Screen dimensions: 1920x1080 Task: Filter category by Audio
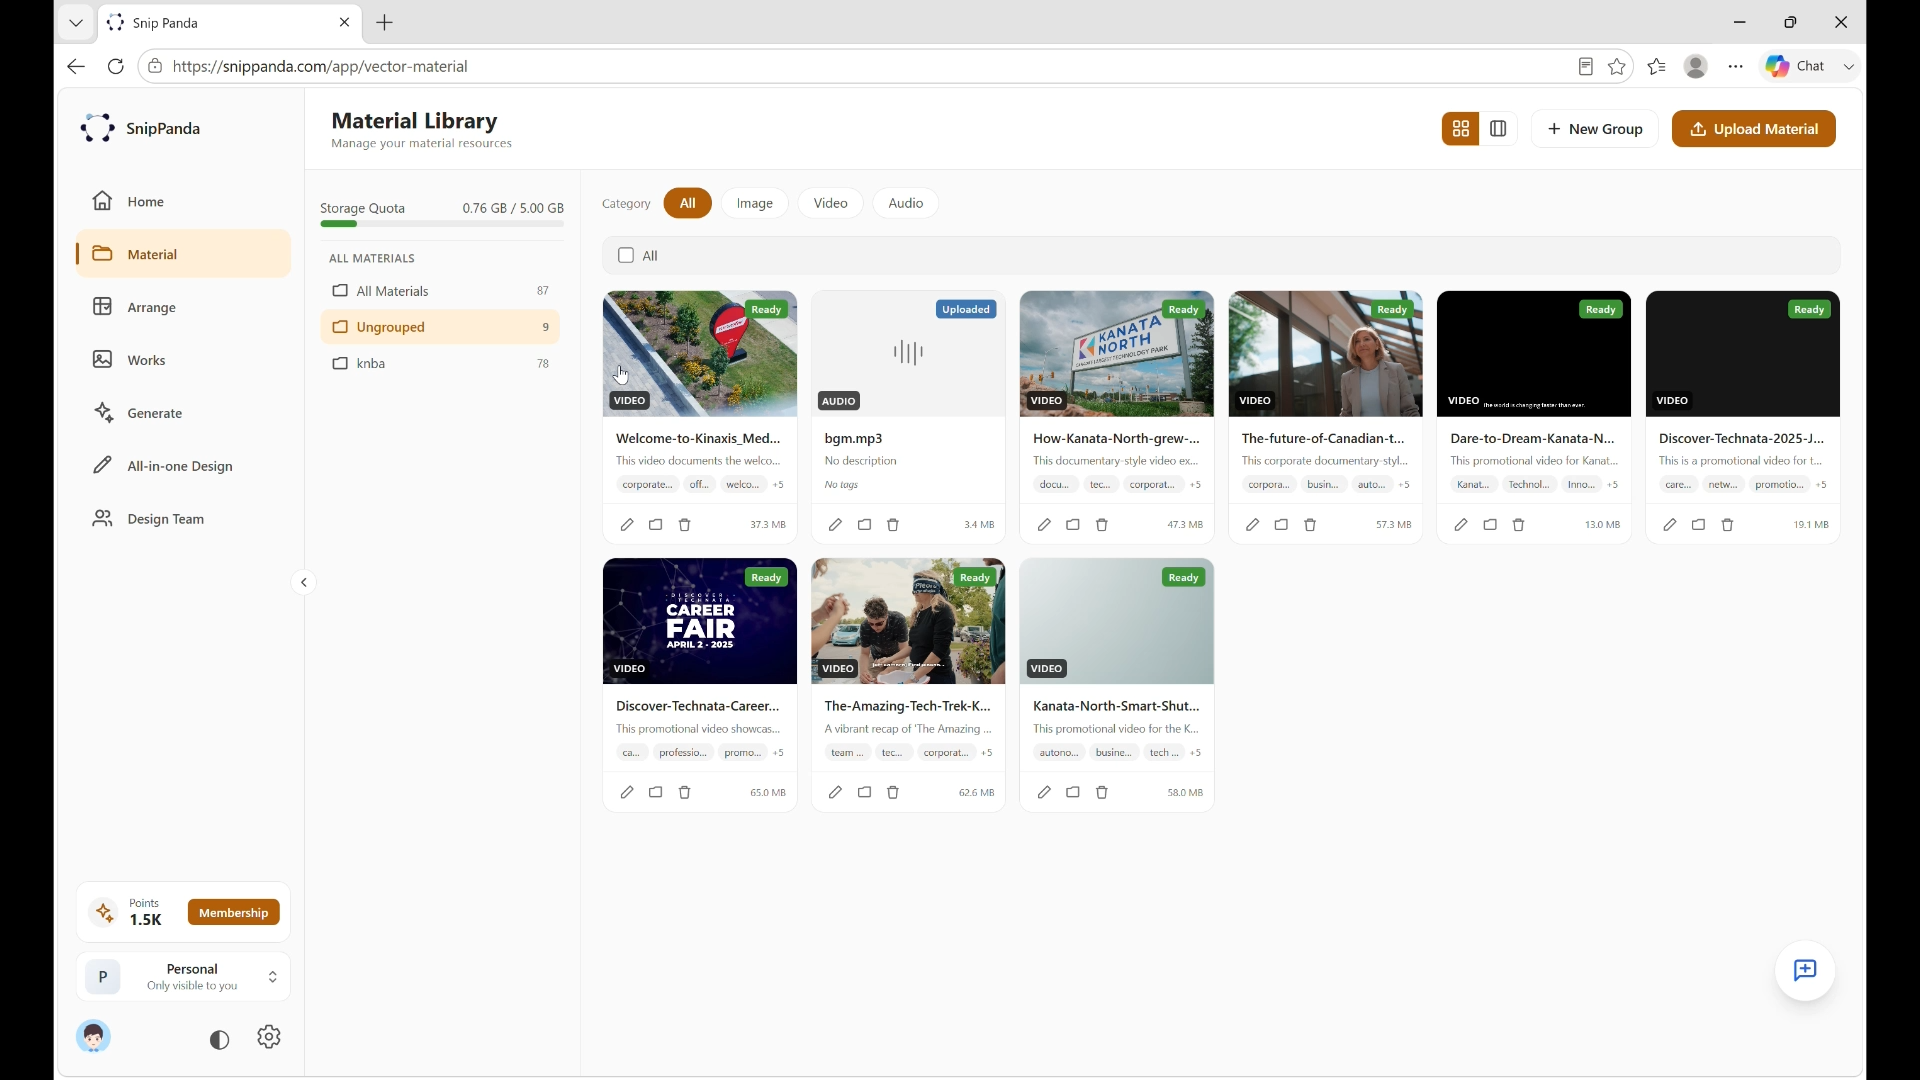(x=906, y=203)
